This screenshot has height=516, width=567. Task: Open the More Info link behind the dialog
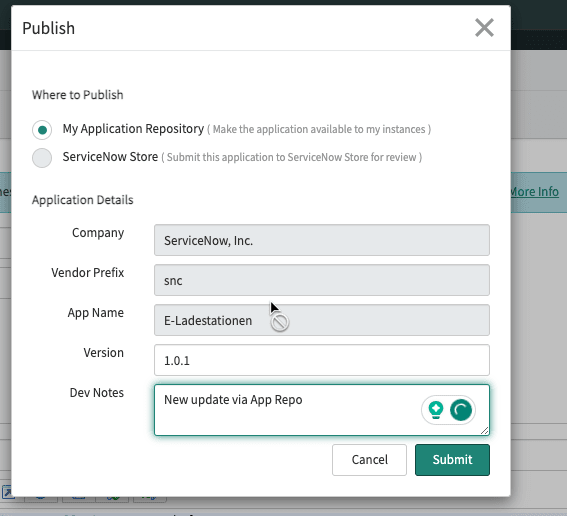[535, 192]
